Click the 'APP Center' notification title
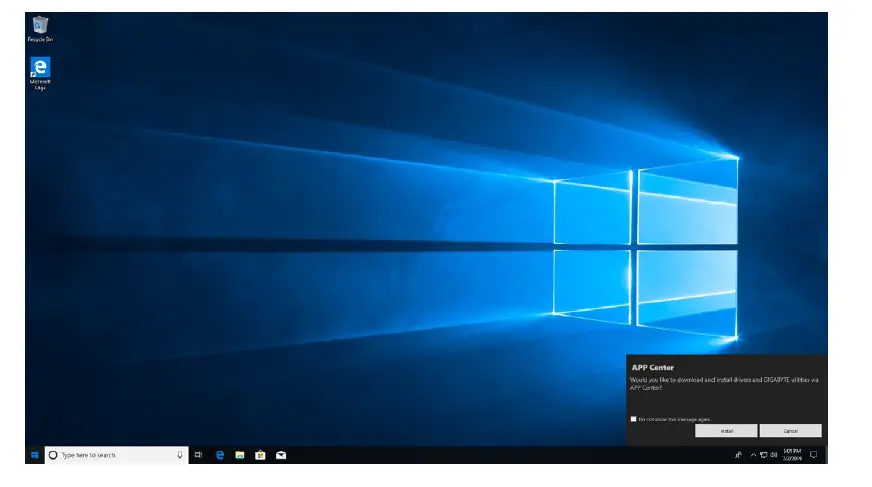The image size is (872, 487). (652, 367)
